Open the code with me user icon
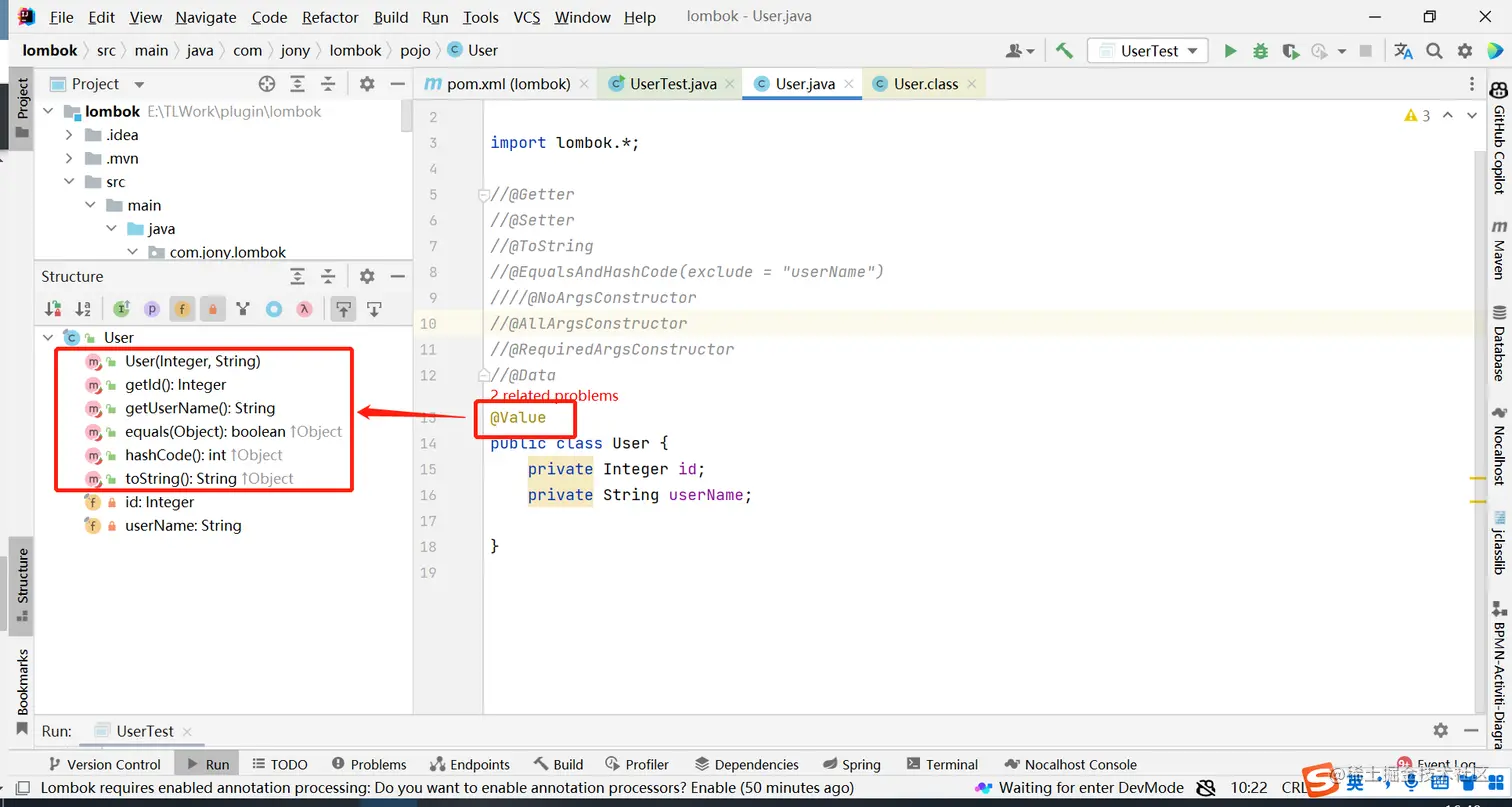The image size is (1512, 807). coord(1021,51)
